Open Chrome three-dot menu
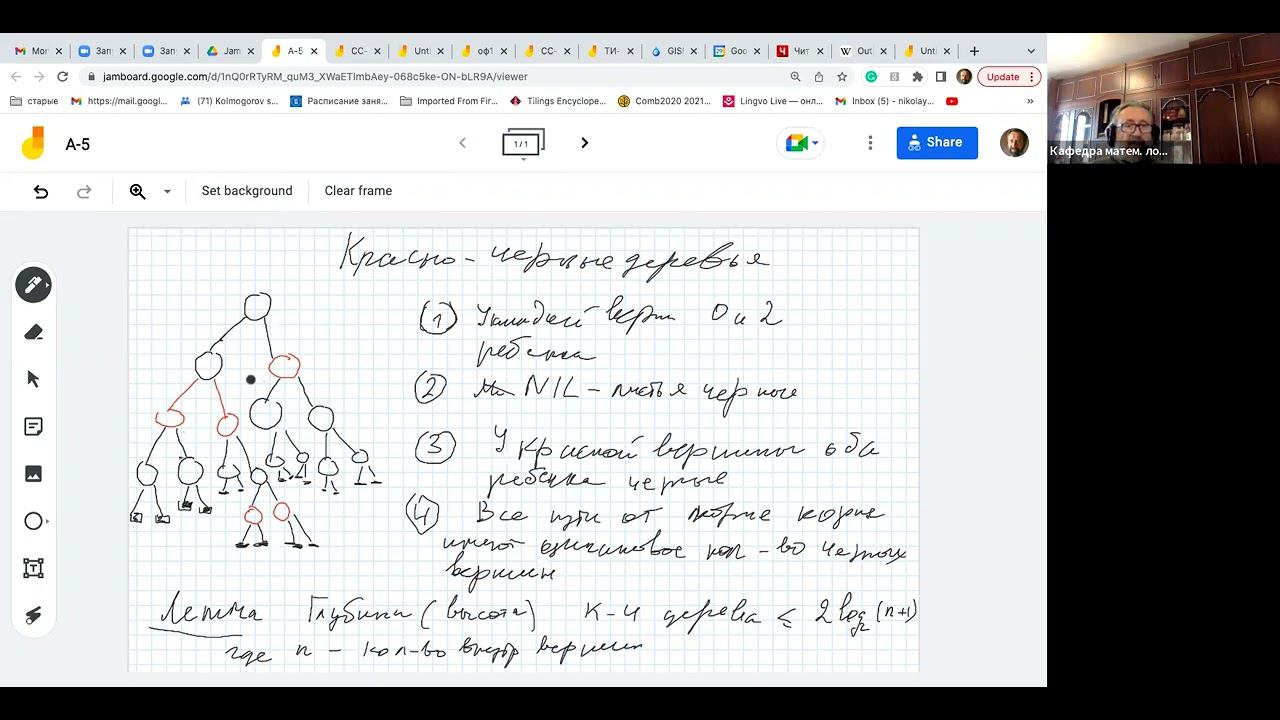 [x=1035, y=76]
